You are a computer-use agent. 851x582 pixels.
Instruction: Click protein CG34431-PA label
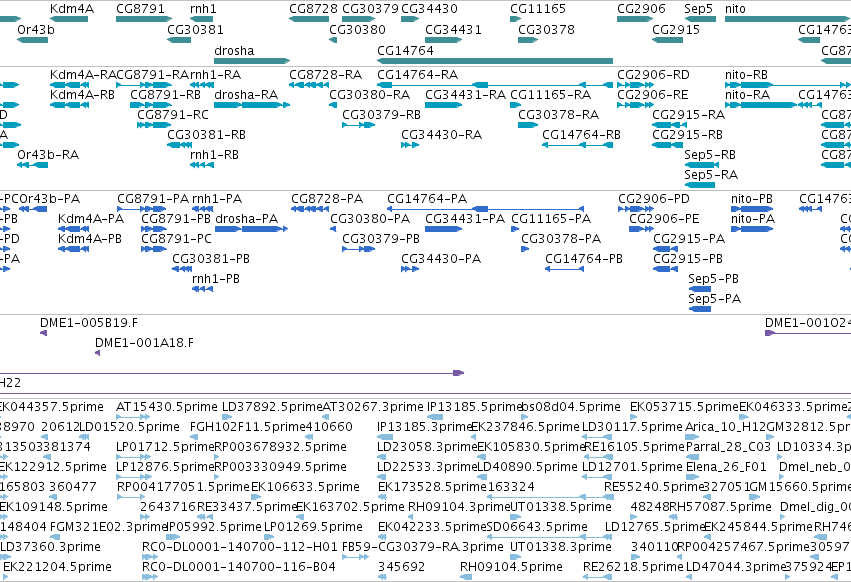465,219
